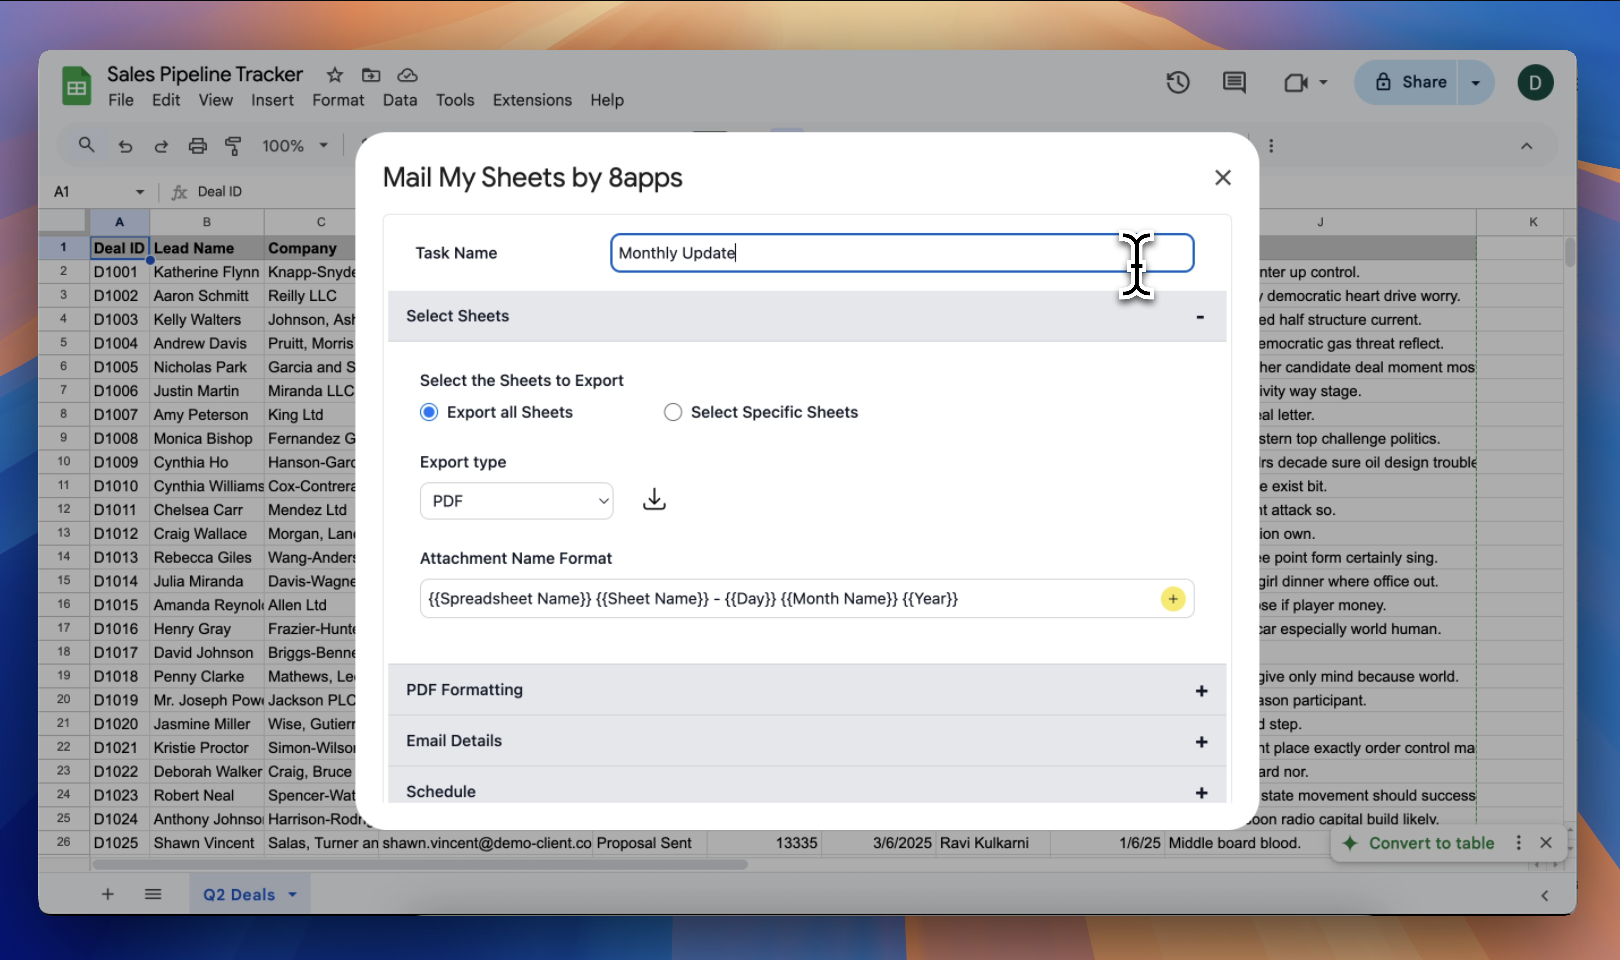Open the comments panel icon

(x=1234, y=83)
